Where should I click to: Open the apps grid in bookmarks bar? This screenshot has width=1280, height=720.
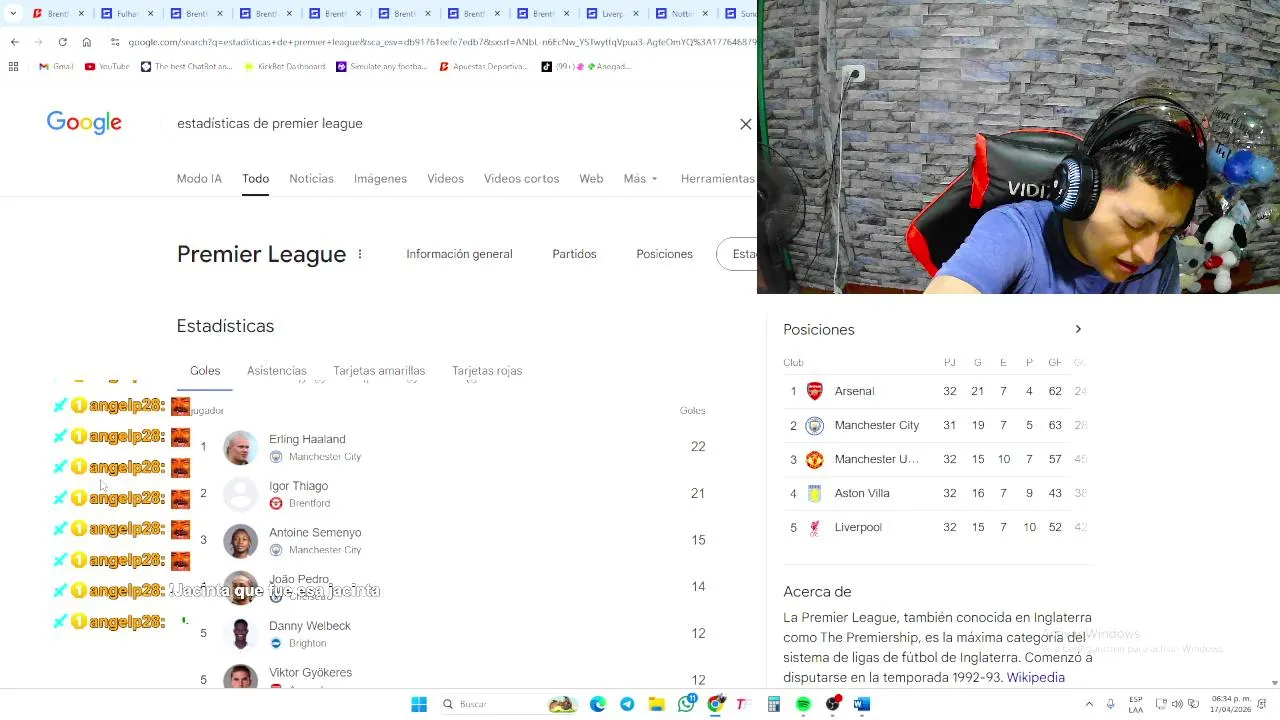tap(13, 67)
